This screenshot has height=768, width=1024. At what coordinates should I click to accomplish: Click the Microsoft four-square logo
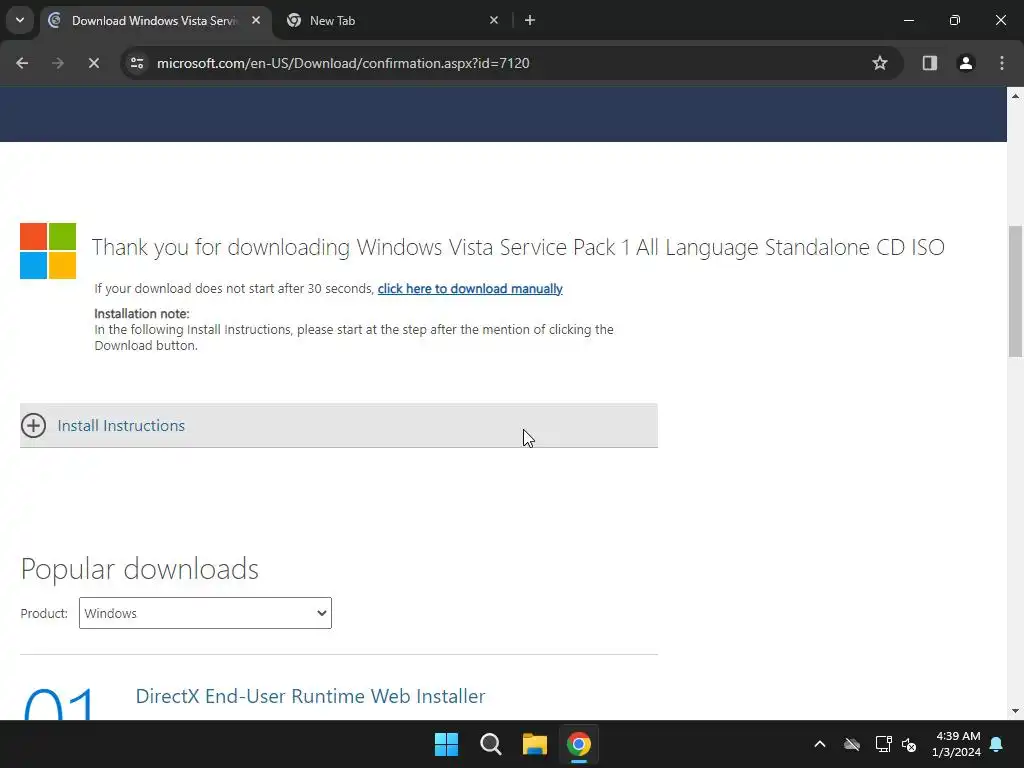(x=48, y=251)
